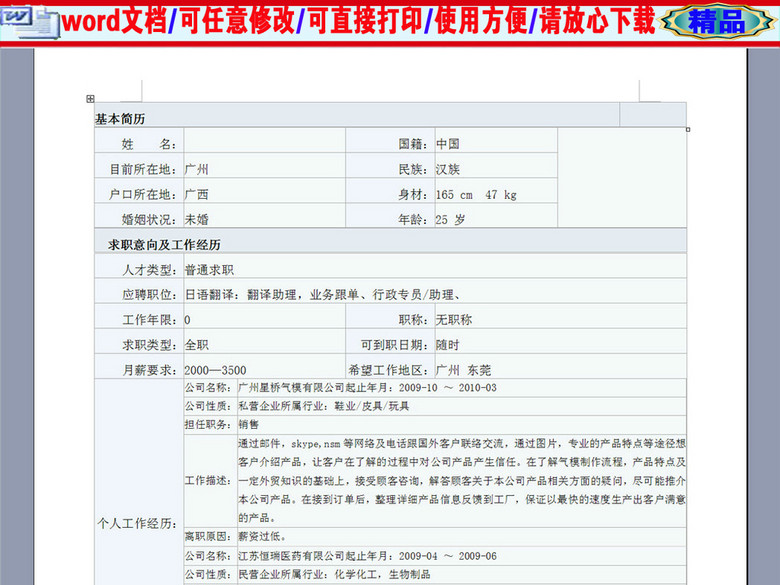Click the 精品 badge in banner
Image resolution: width=780 pixels, height=585 pixels.
[717, 21]
